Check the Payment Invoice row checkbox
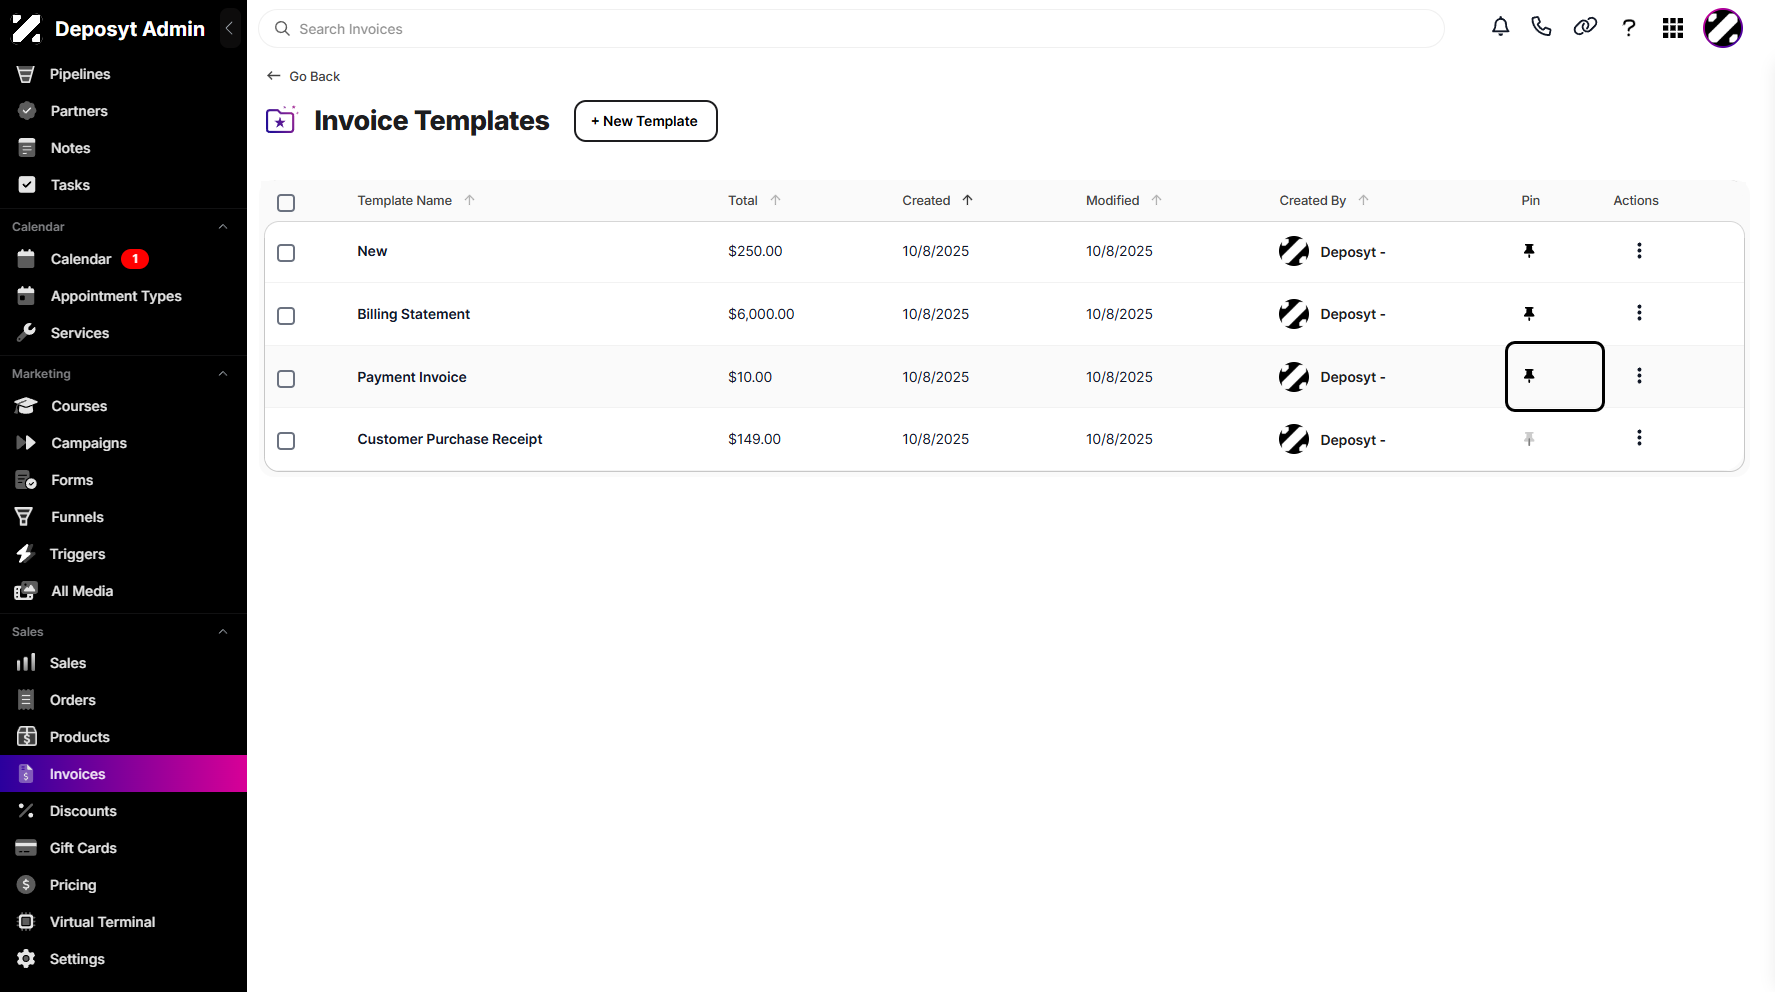 pos(286,379)
